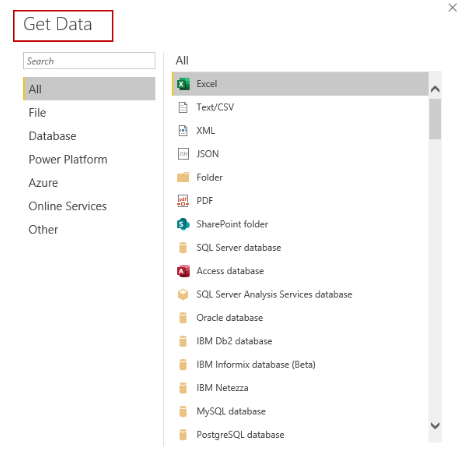Click the JSON file icon
Screen dimensions: 462x466
[183, 154]
